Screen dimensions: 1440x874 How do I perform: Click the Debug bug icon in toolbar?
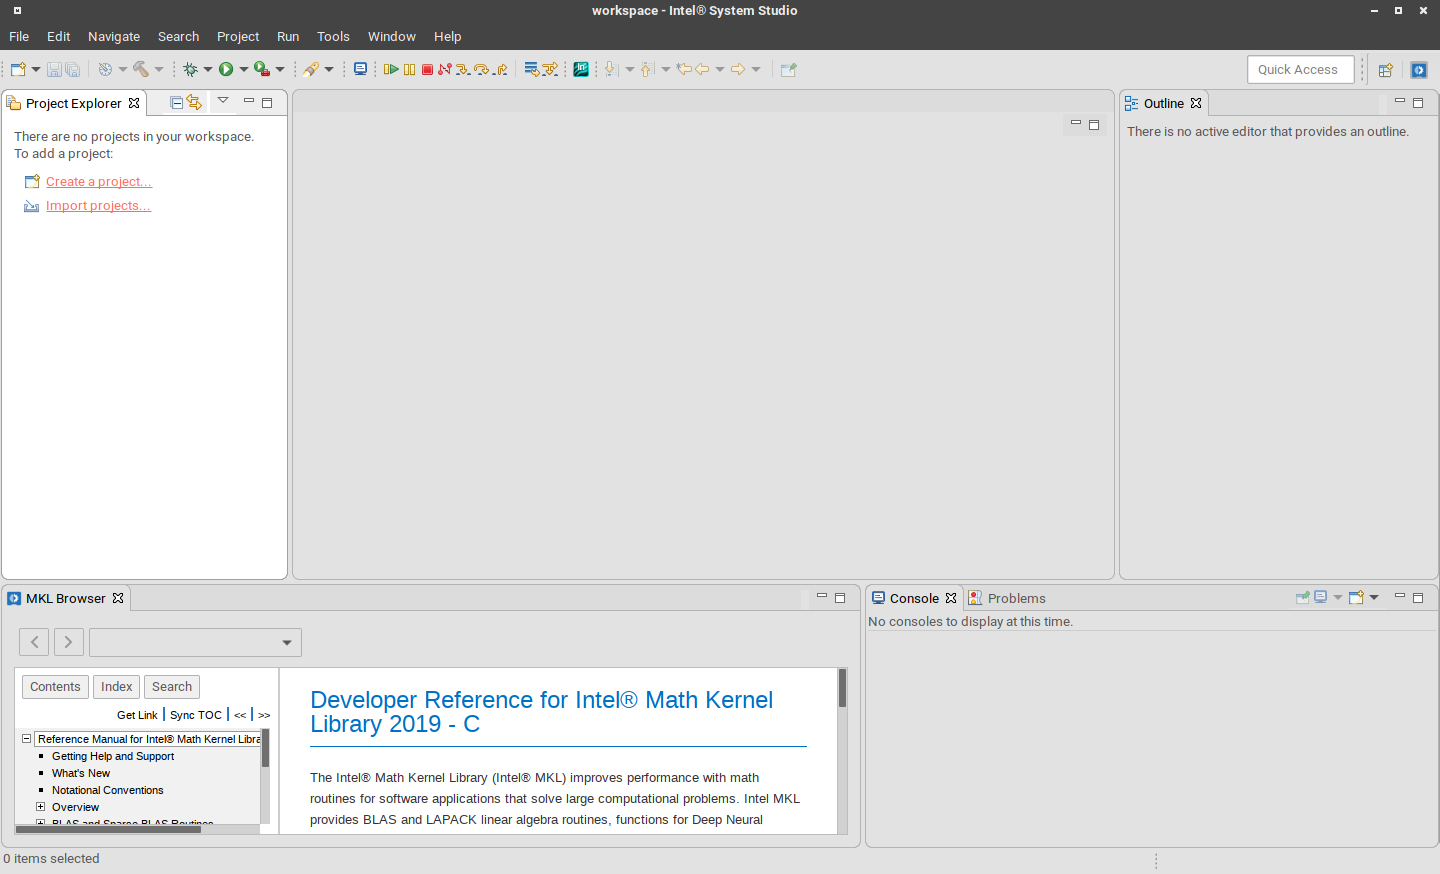[x=190, y=69]
